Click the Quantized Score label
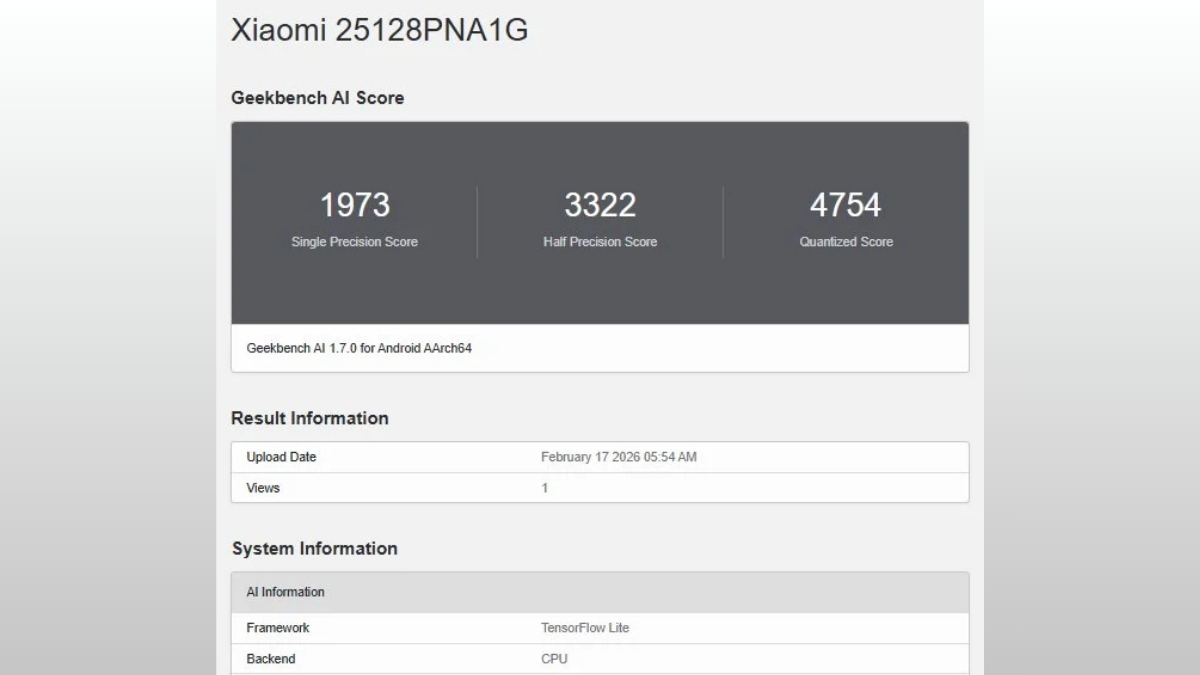 845,241
